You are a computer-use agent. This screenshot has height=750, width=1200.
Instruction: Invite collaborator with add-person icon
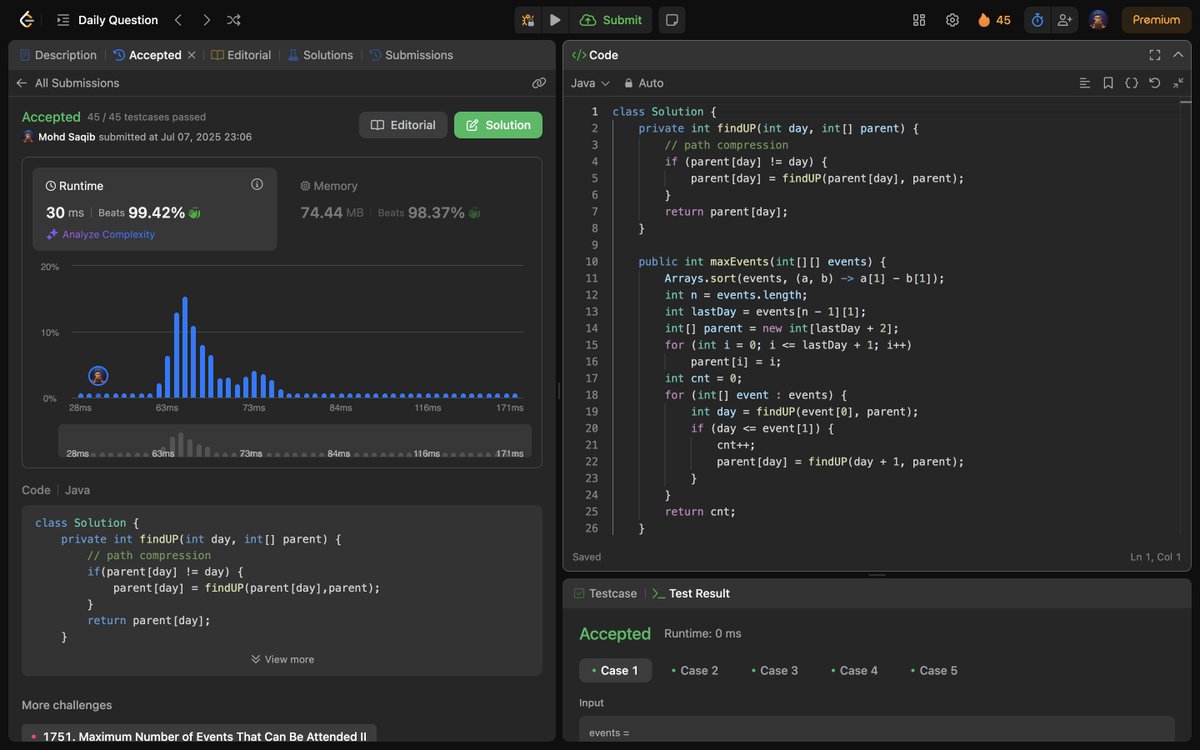coord(1064,20)
